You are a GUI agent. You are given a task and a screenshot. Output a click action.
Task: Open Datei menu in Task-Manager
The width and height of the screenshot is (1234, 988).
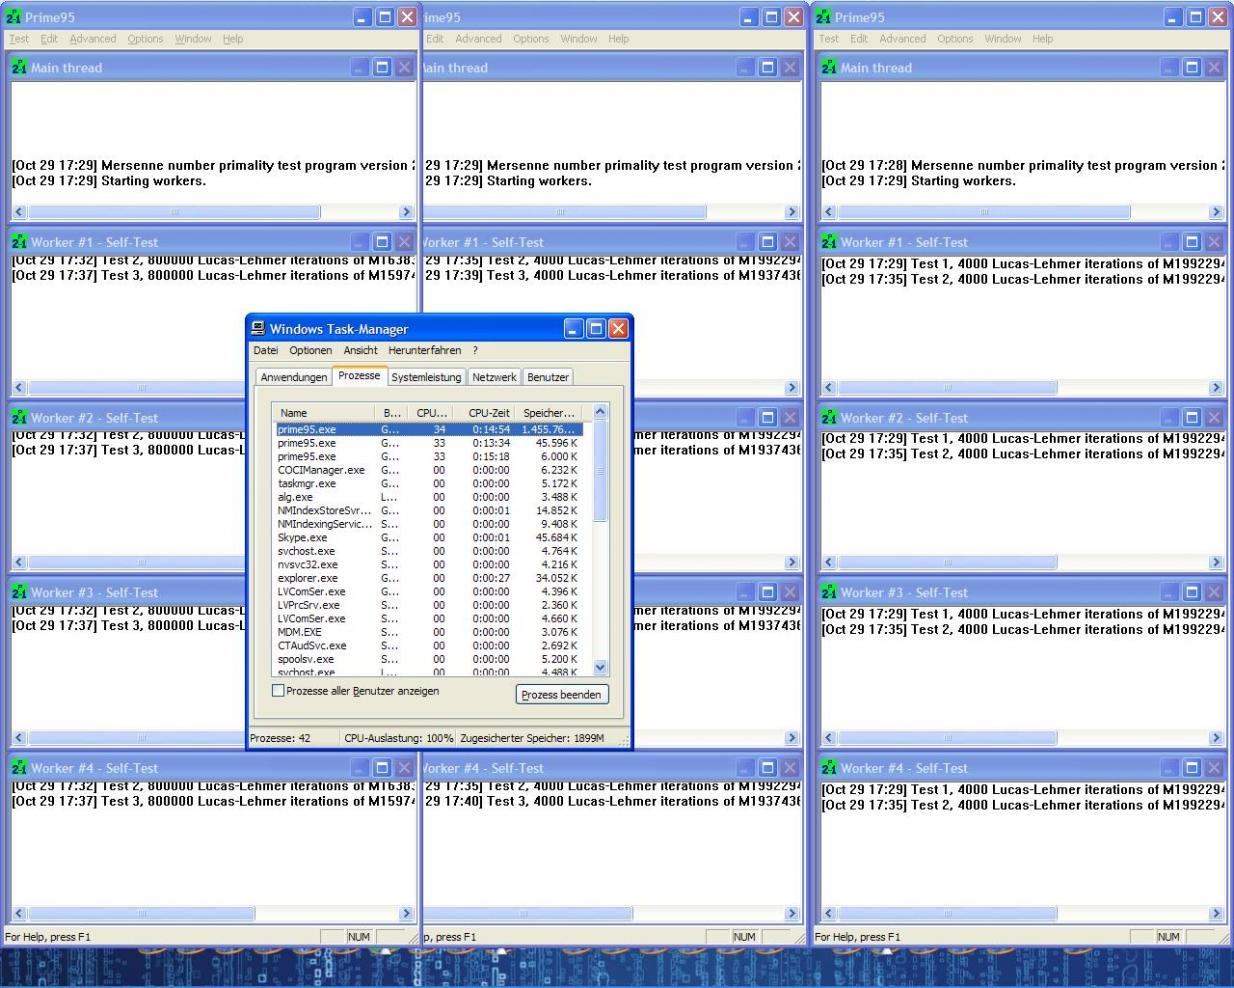[266, 350]
